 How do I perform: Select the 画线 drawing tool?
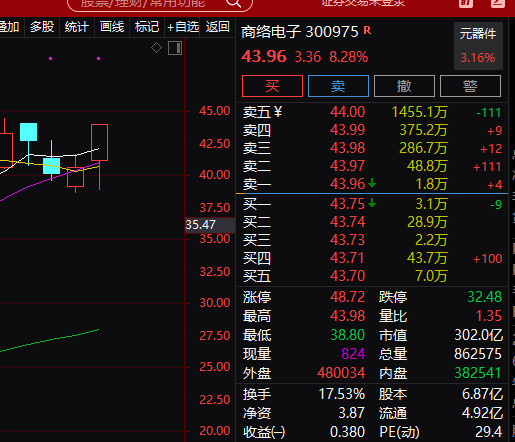(x=112, y=27)
